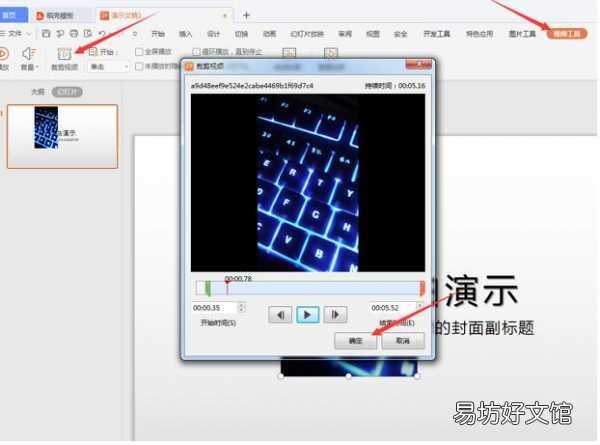Expand the File (文件) menu arrow

[29, 34]
